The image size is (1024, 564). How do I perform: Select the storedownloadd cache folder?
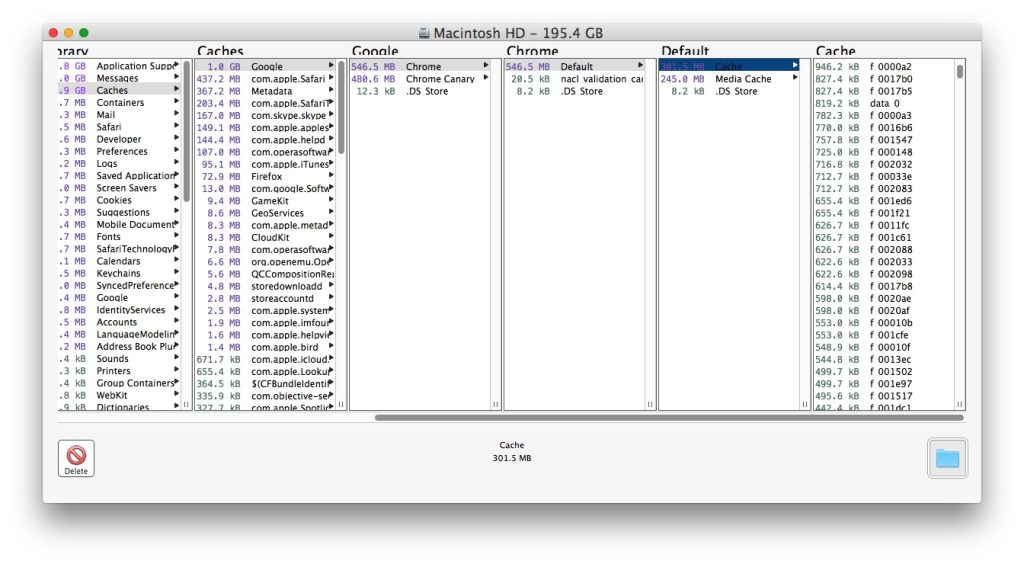pos(266,286)
